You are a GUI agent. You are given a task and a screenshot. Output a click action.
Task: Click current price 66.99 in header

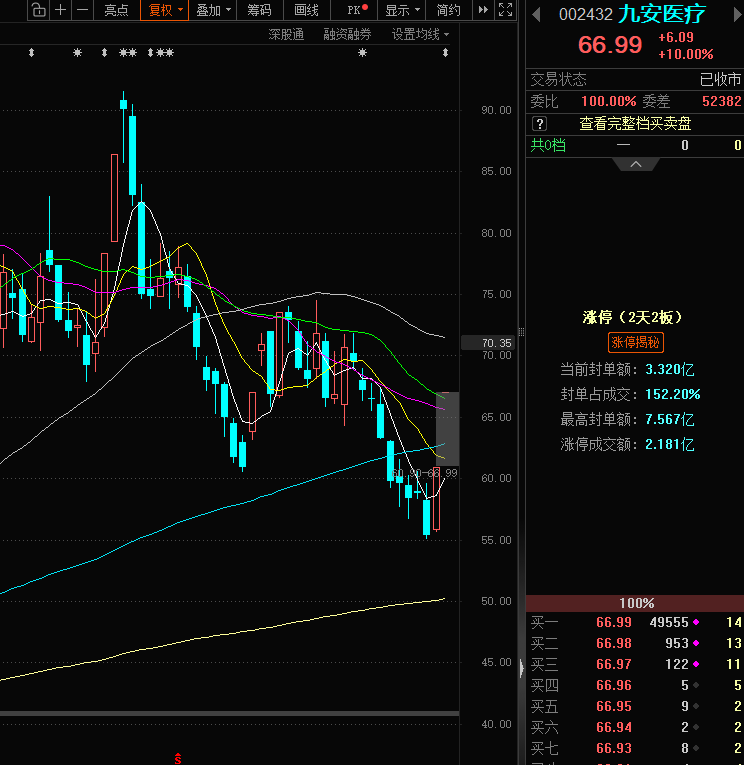tap(610, 45)
